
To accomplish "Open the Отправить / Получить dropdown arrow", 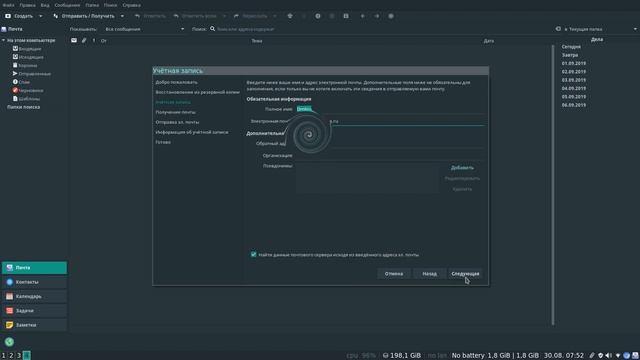I will [x=122, y=16].
